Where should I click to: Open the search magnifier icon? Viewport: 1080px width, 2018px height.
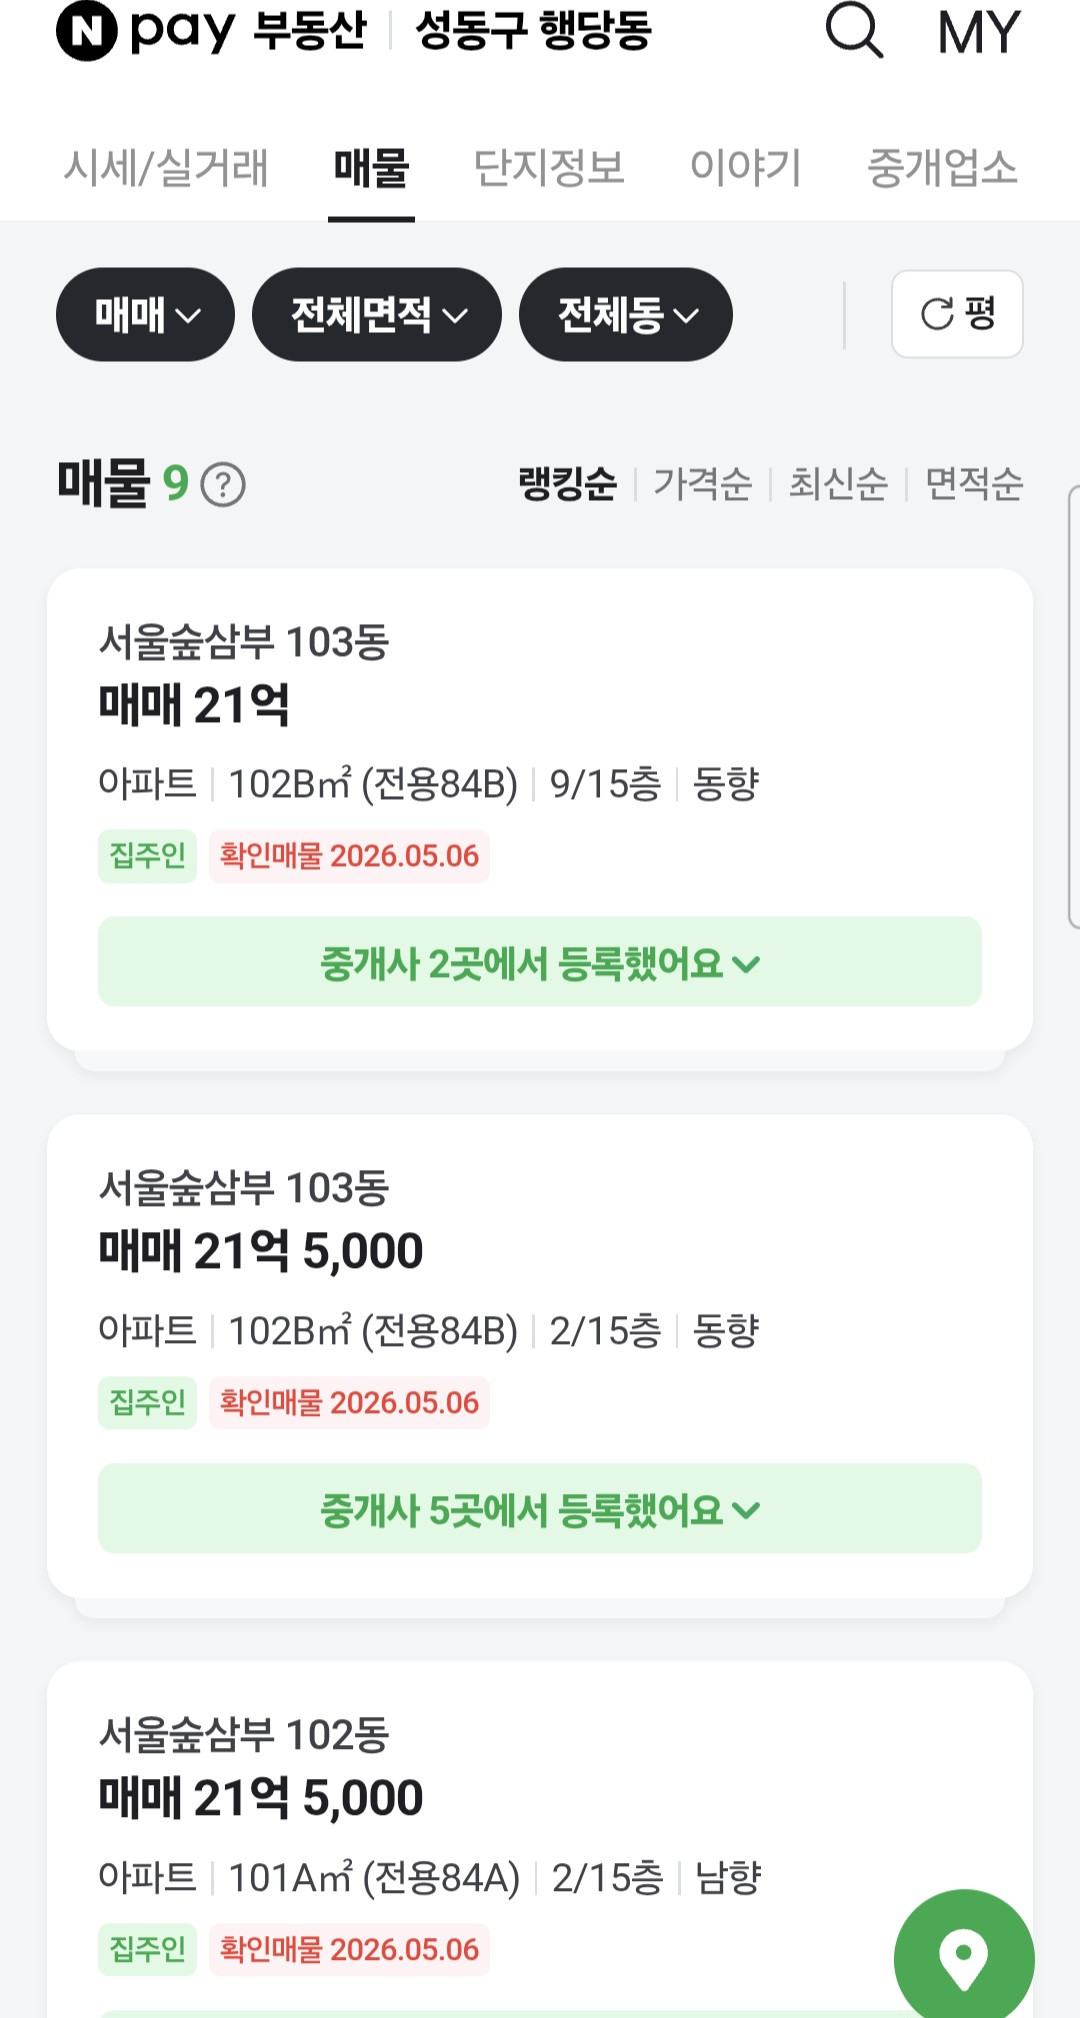point(855,30)
